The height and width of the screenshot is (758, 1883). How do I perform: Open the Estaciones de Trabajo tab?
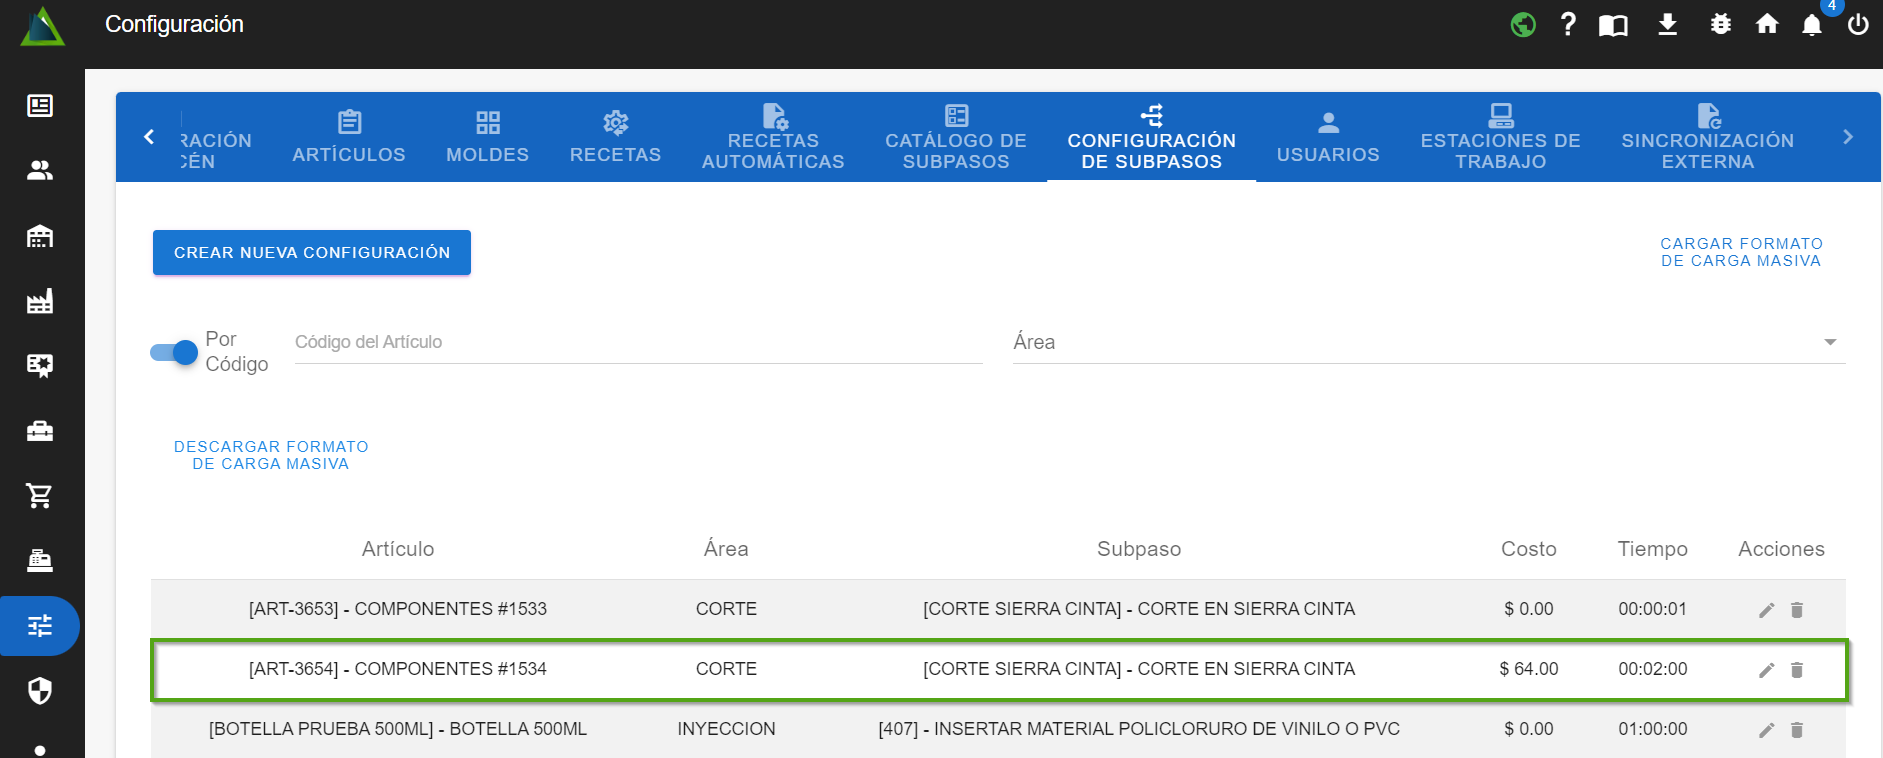1500,137
